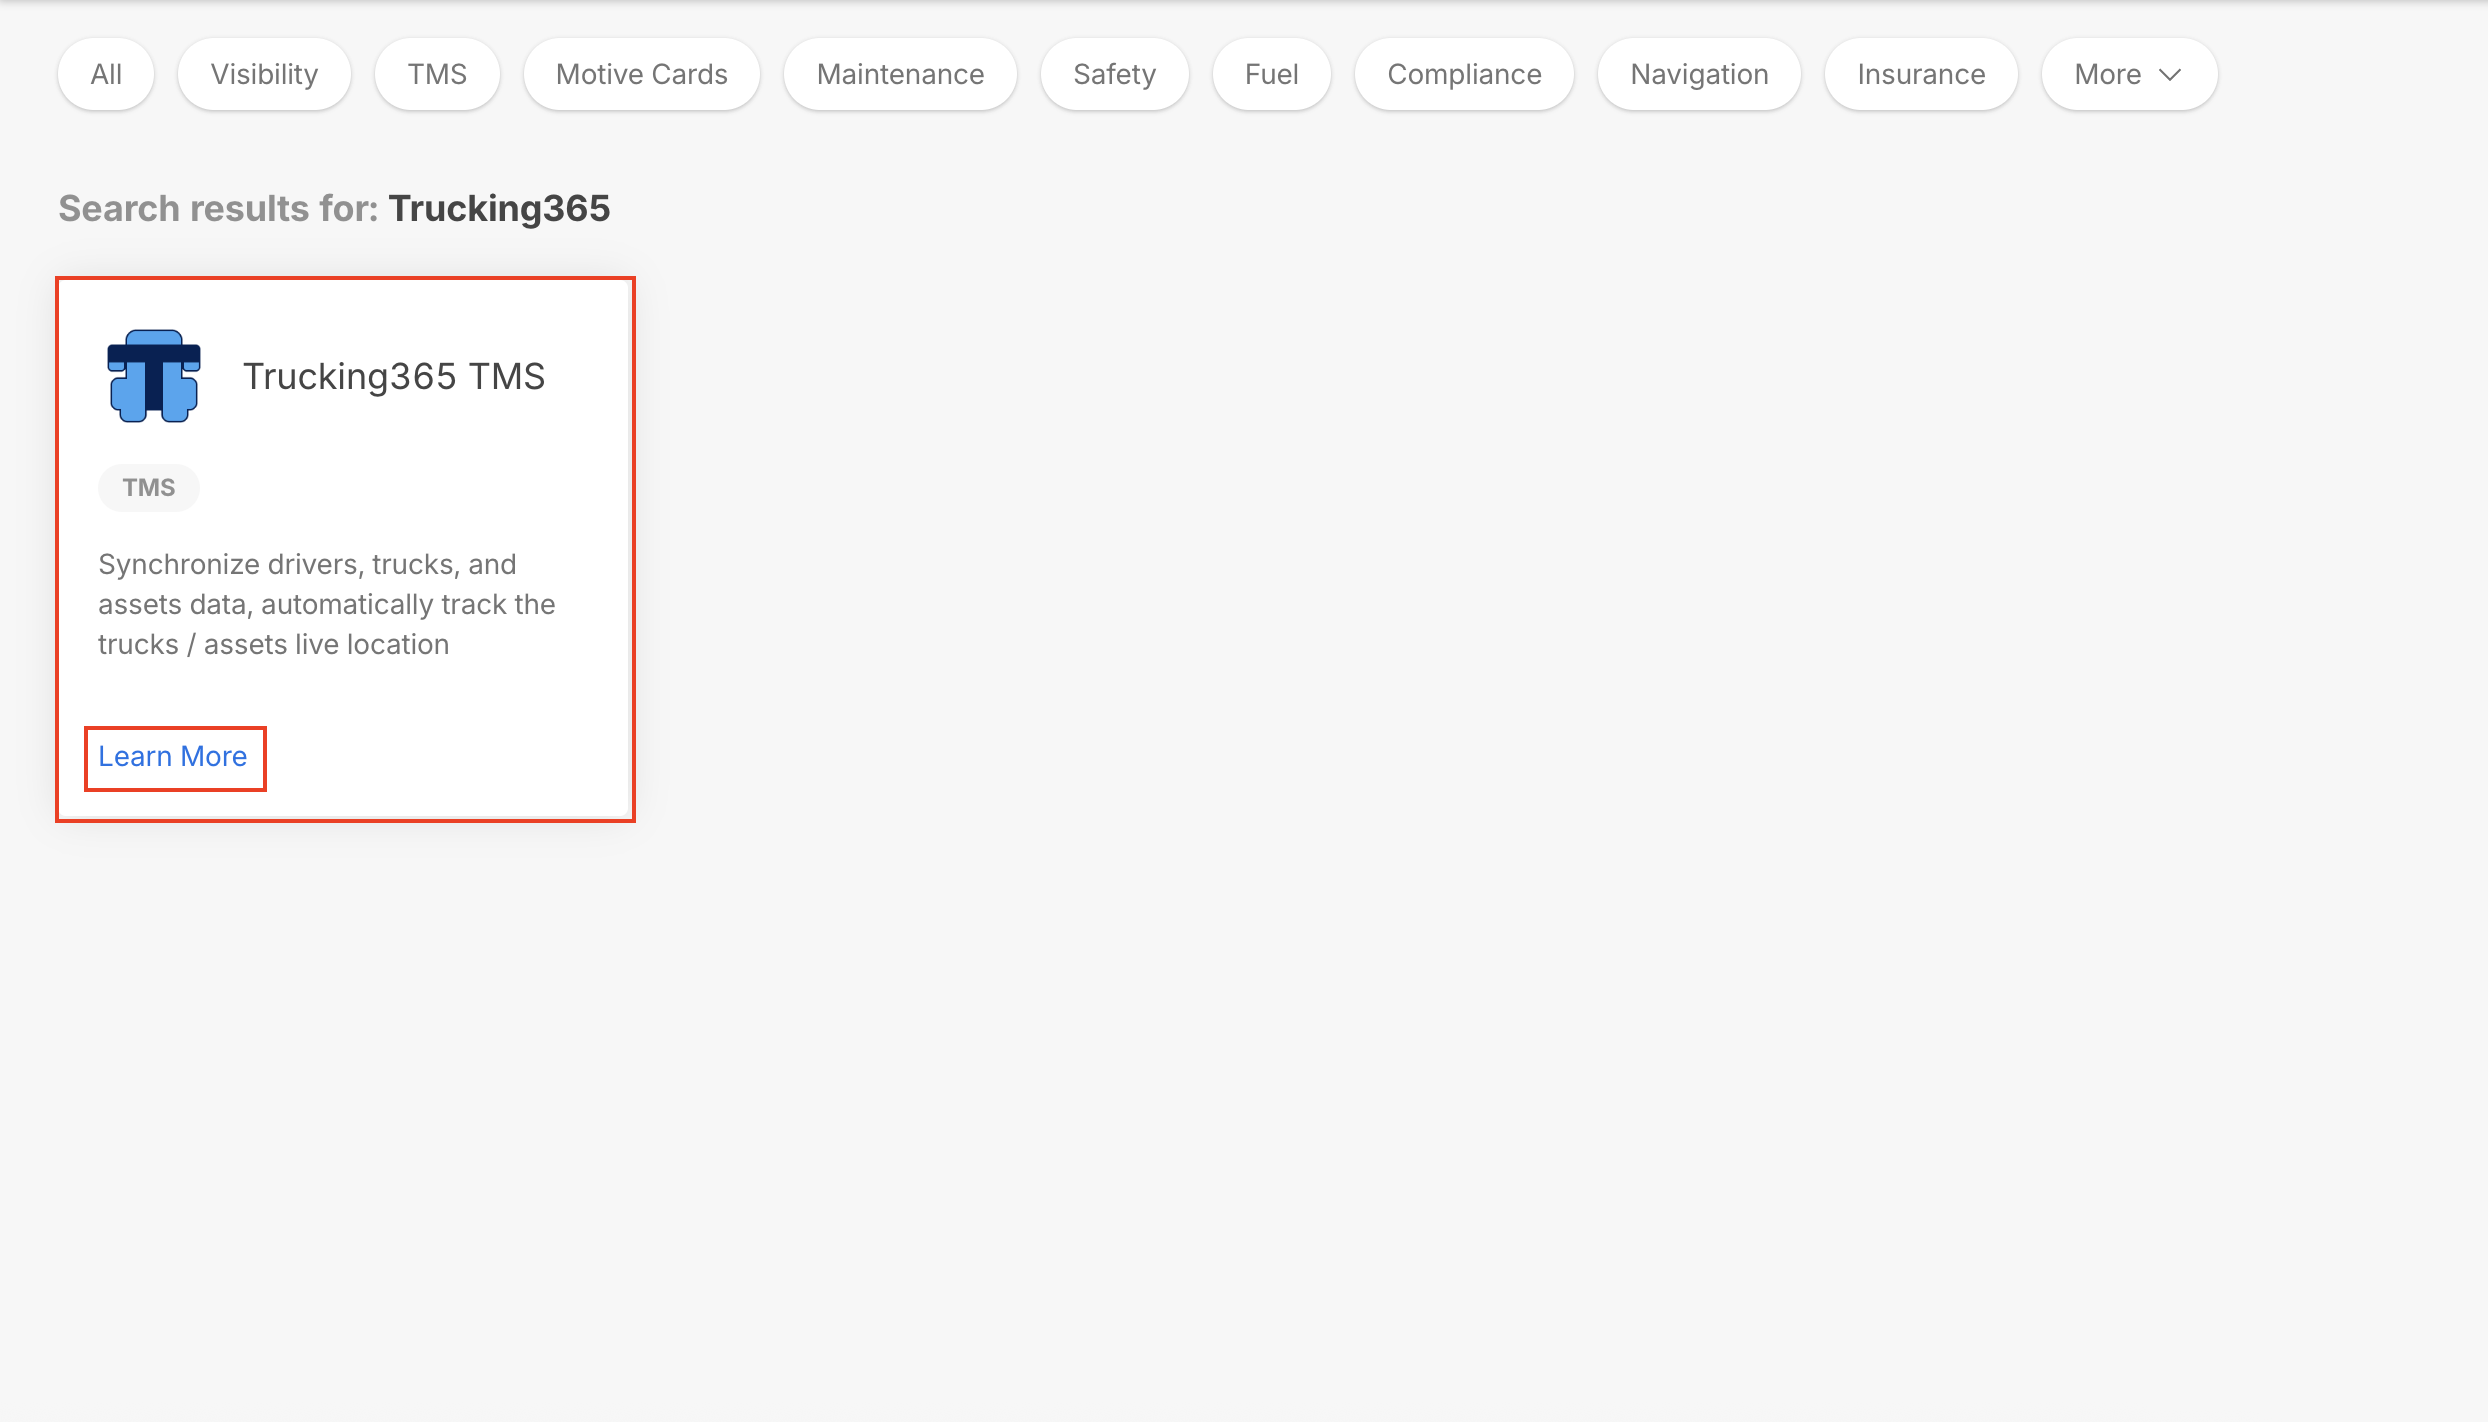Expand the More categories dropdown
Screen dimensions: 2488x1422
pyautogui.click(x=2128, y=74)
